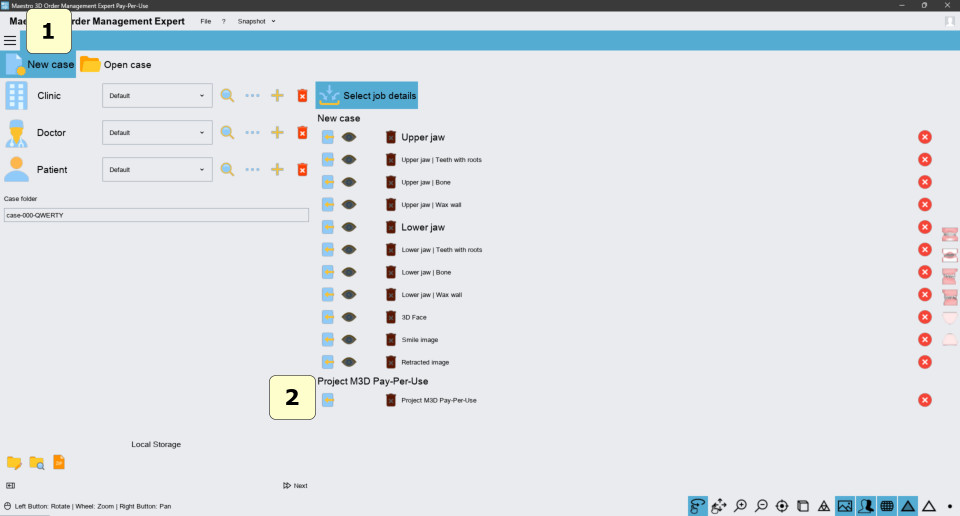Toggle visibility of Upper jaw | Bone
The image size is (960, 516).
tap(349, 182)
